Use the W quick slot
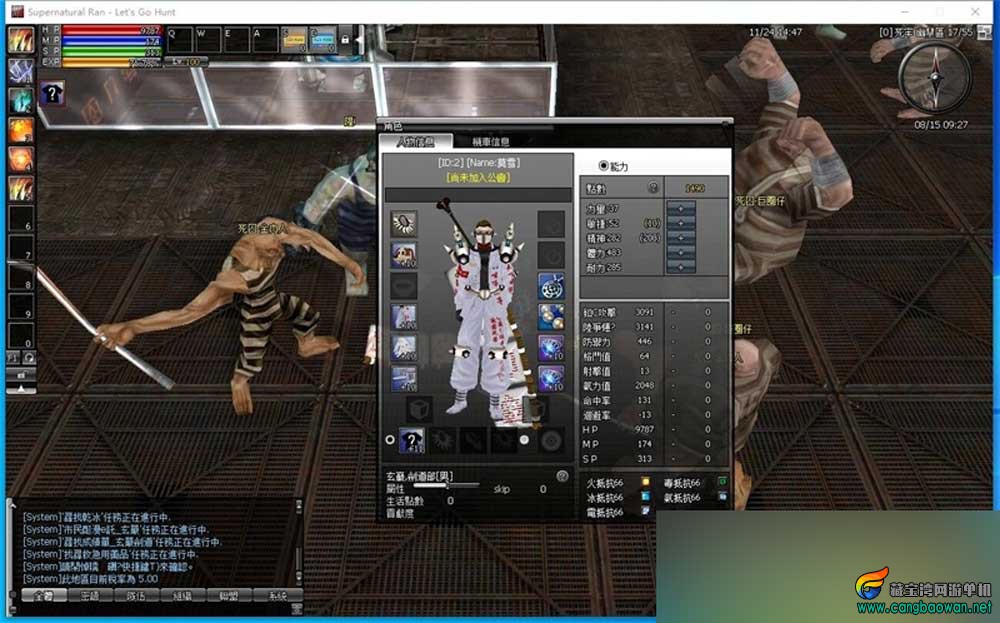Viewport: 1000px width, 623px height. pos(208,40)
